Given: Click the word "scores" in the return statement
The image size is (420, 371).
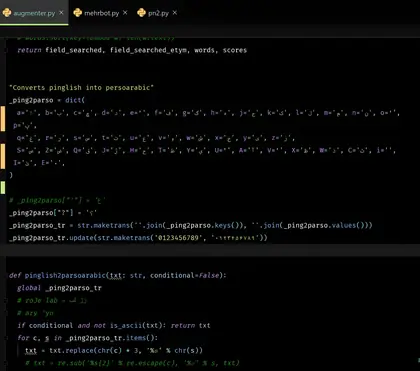Looking at the screenshot, I should tap(235, 50).
